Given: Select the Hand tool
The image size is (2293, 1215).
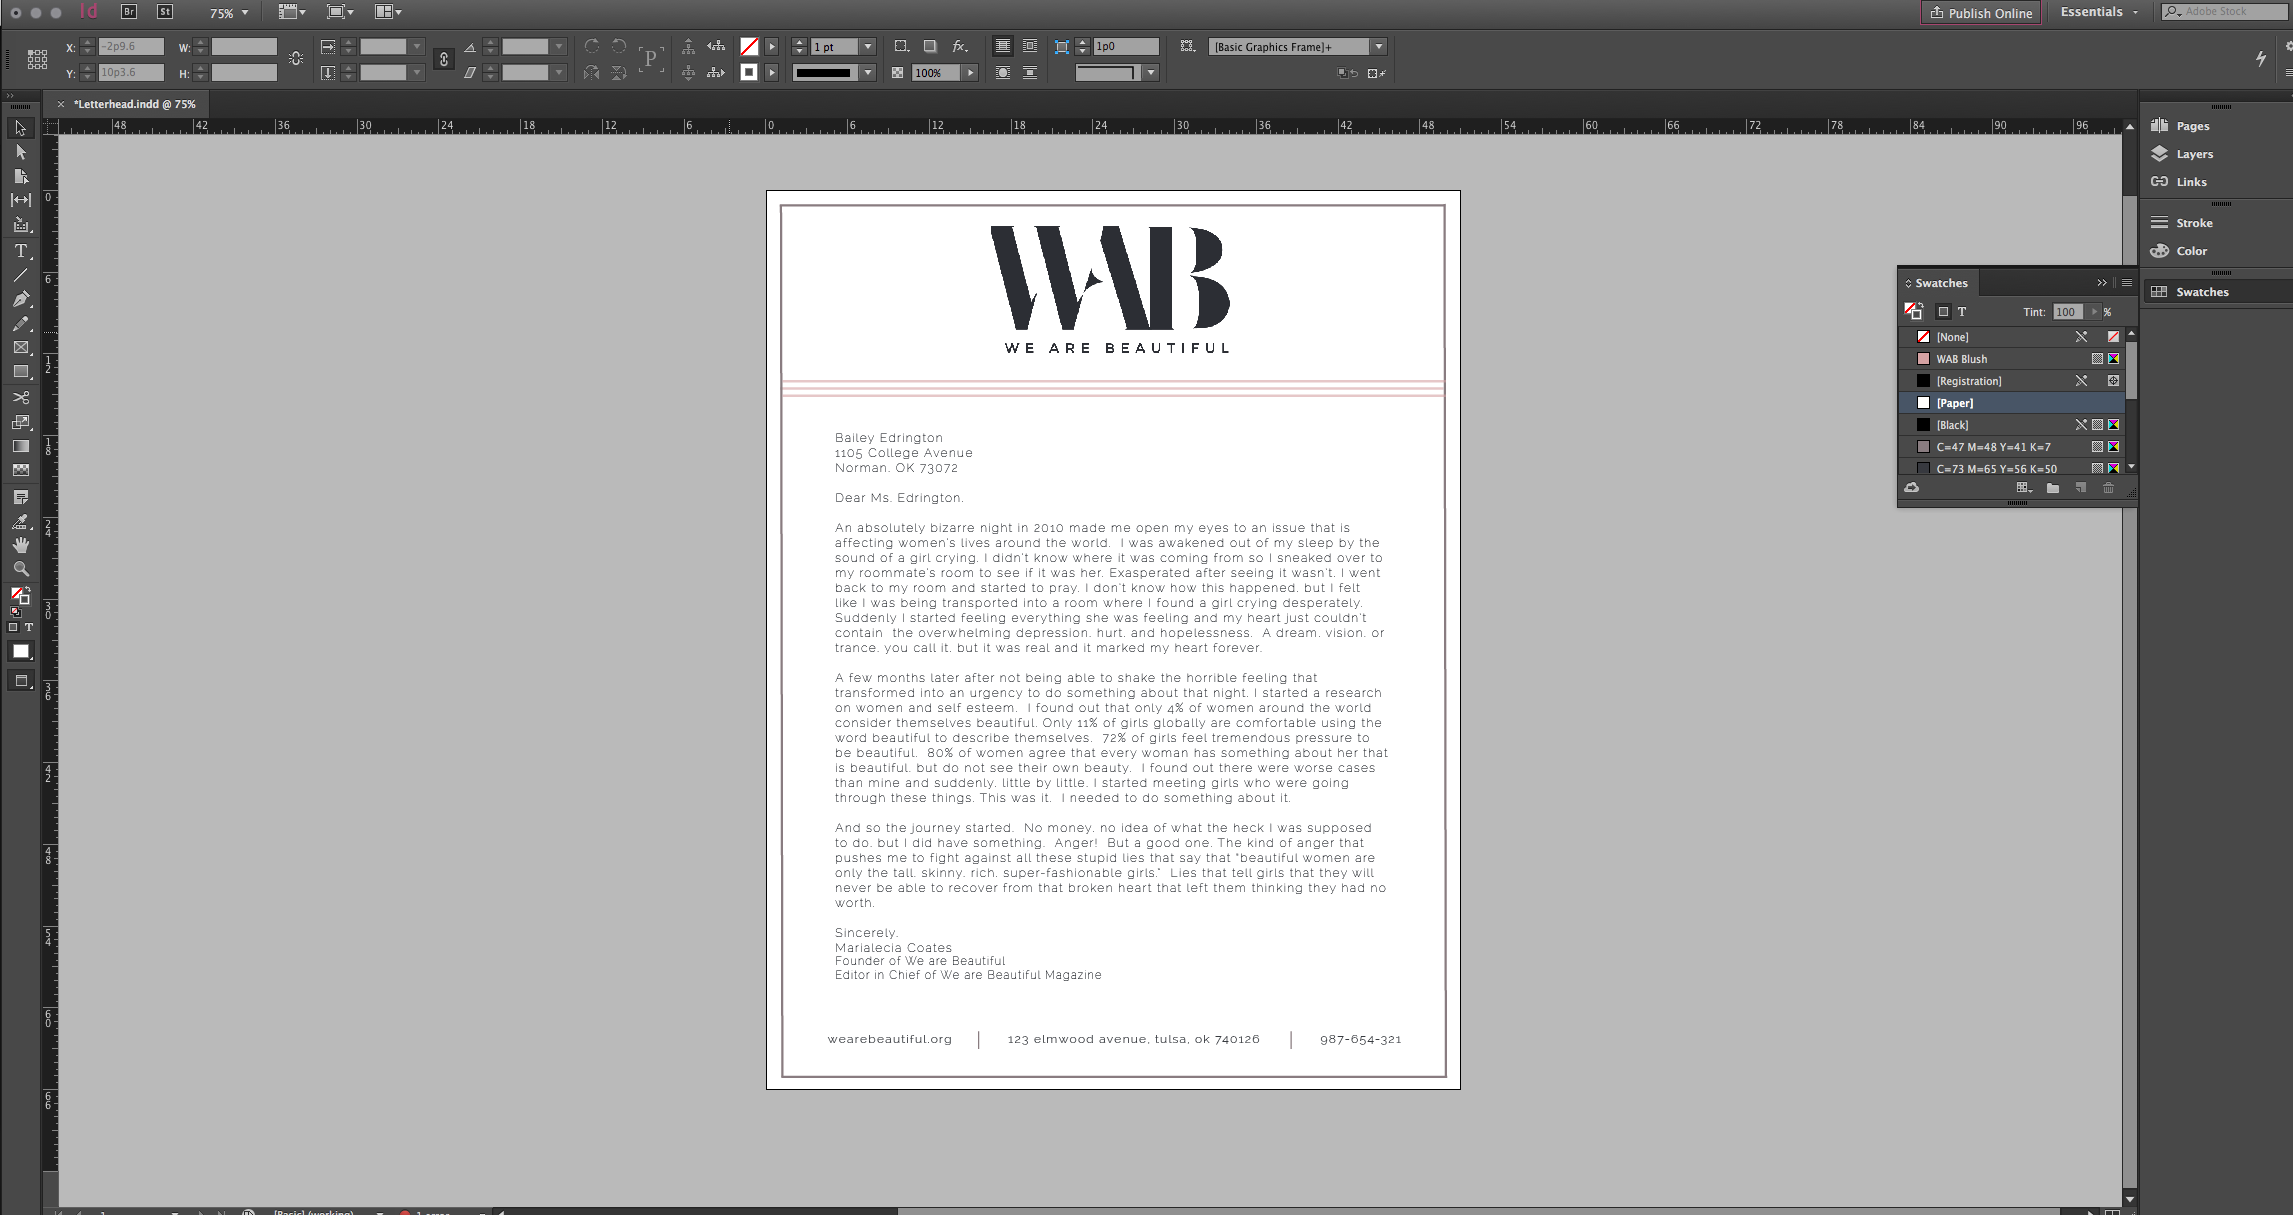Looking at the screenshot, I should (x=20, y=545).
